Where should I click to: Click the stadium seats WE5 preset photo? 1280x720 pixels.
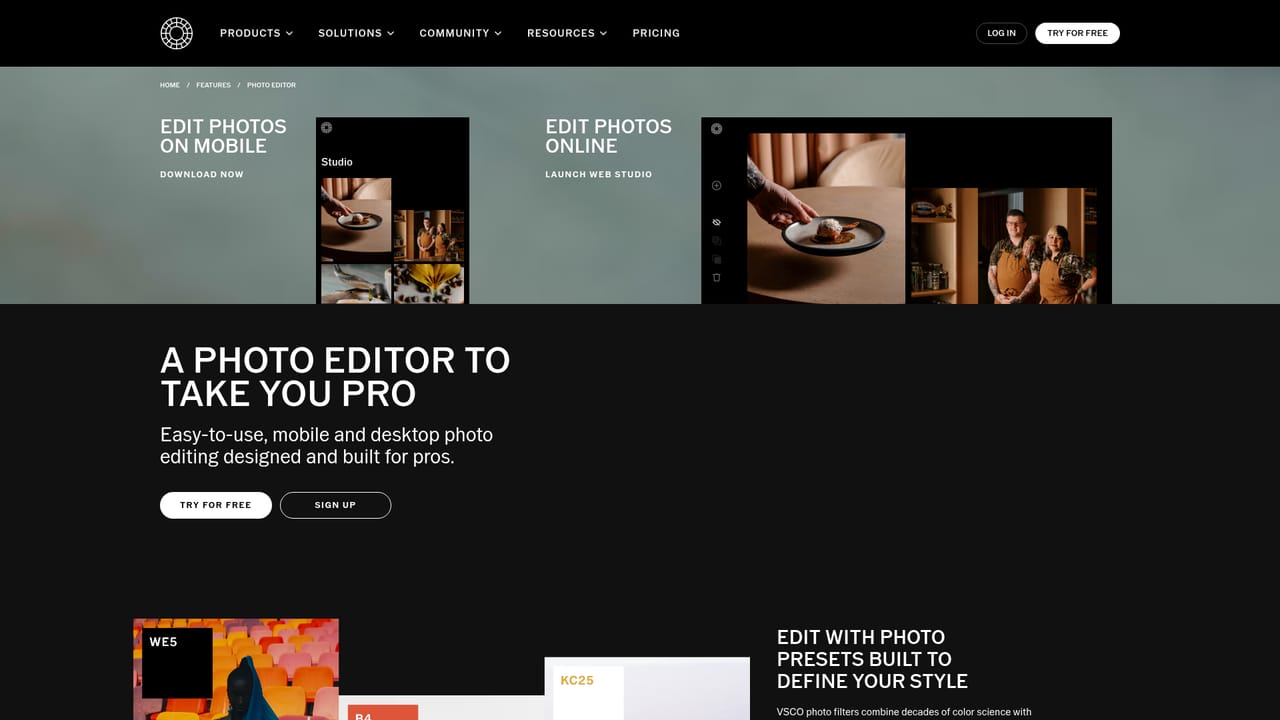(236, 669)
